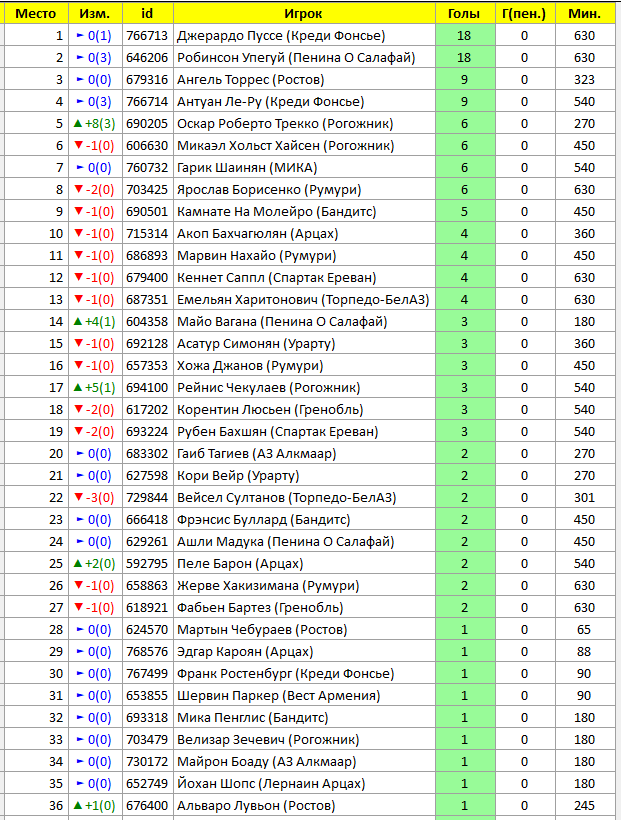Screen dimensions: 621x820
Task: Click the blue unchanged arrow for Гаиб Тагиев
Action: 80,453
